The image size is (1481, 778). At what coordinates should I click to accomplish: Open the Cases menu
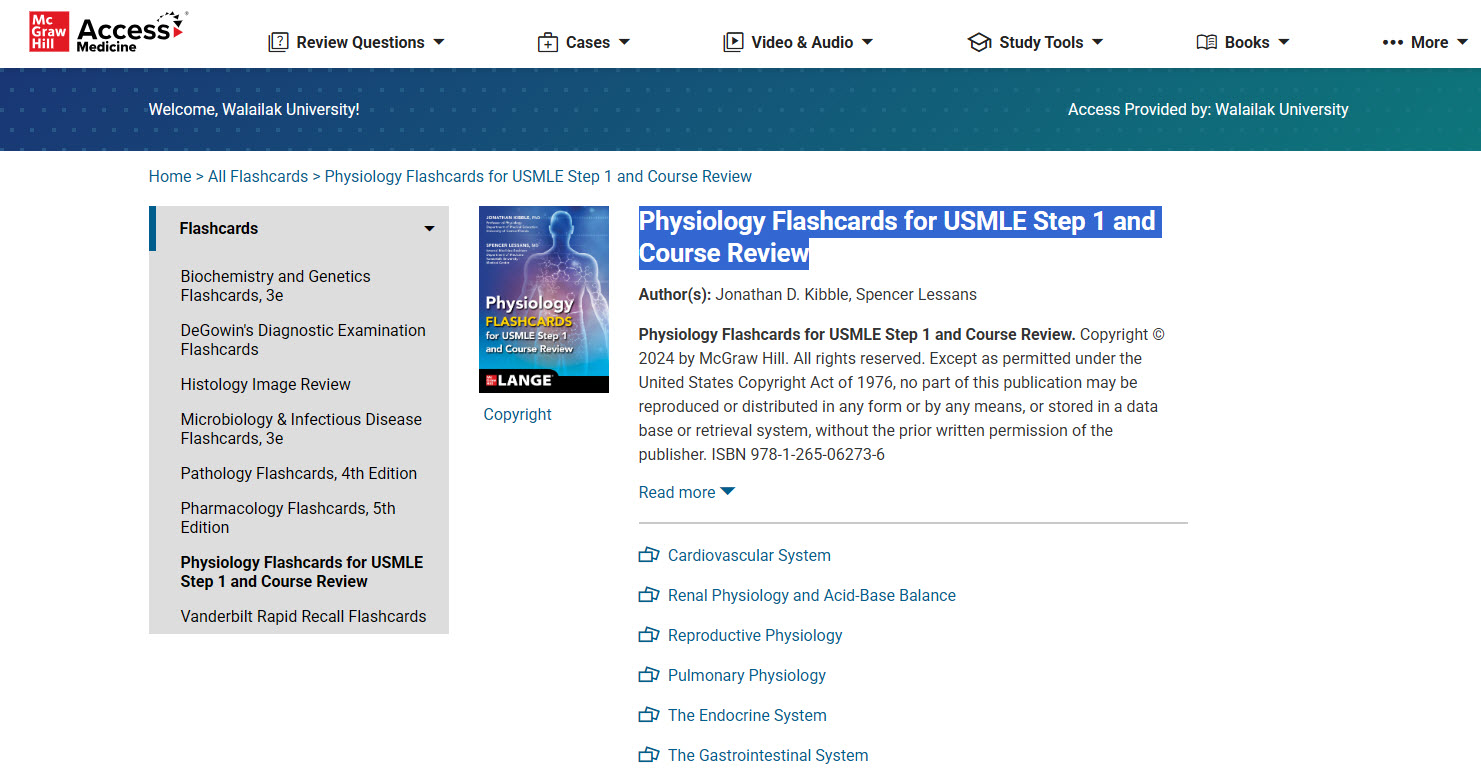tap(584, 42)
